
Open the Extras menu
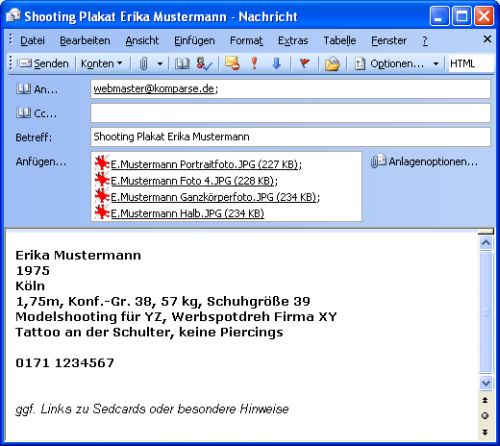pyautogui.click(x=293, y=41)
